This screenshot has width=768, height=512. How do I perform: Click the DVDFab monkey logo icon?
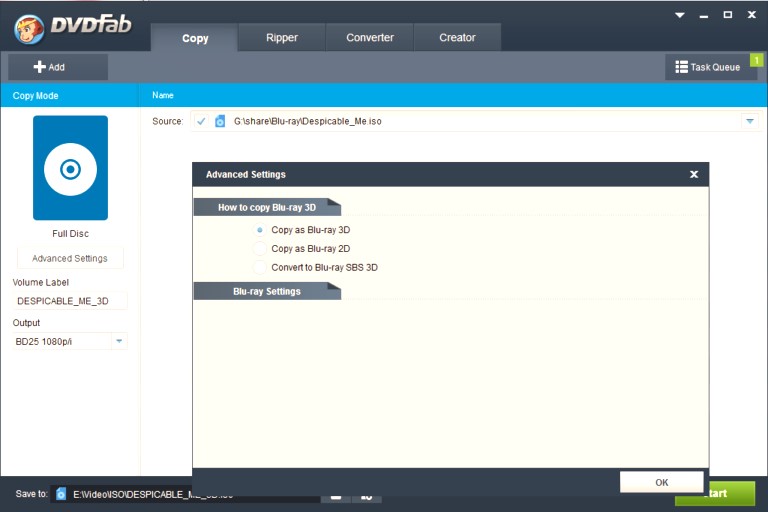coord(28,29)
